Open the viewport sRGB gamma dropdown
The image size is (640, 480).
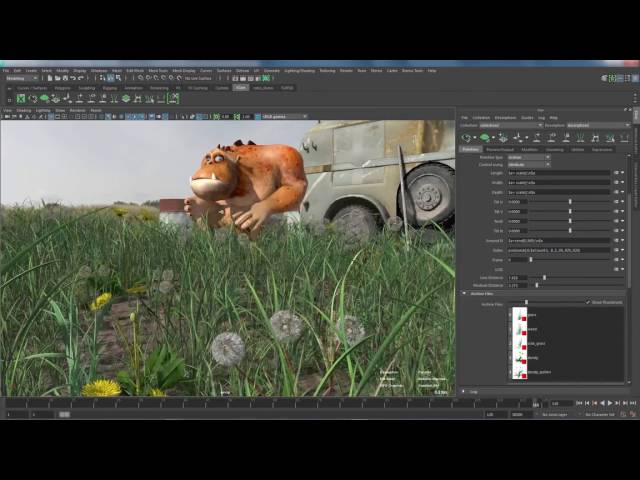(x=284, y=117)
